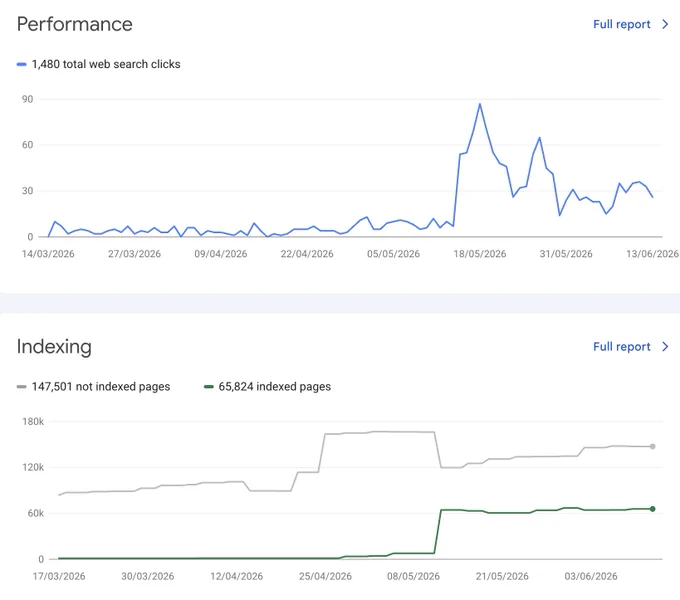Screen dimensions: 680x600
Task: Click the second clicks peak before 31/05/2026
Action: (x=539, y=138)
